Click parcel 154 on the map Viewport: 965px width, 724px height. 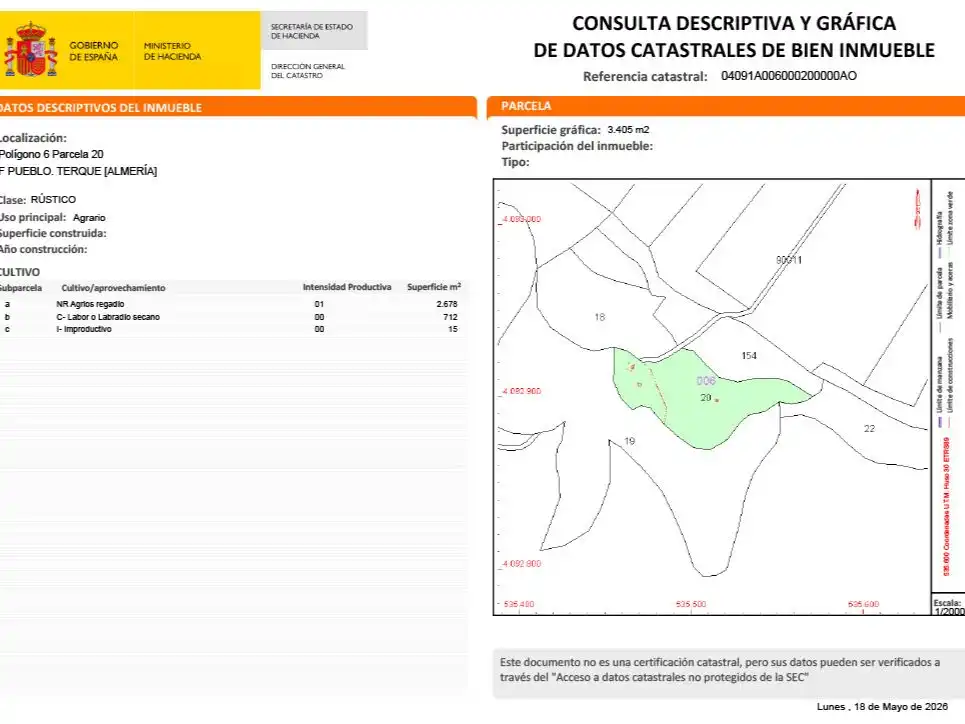(749, 355)
